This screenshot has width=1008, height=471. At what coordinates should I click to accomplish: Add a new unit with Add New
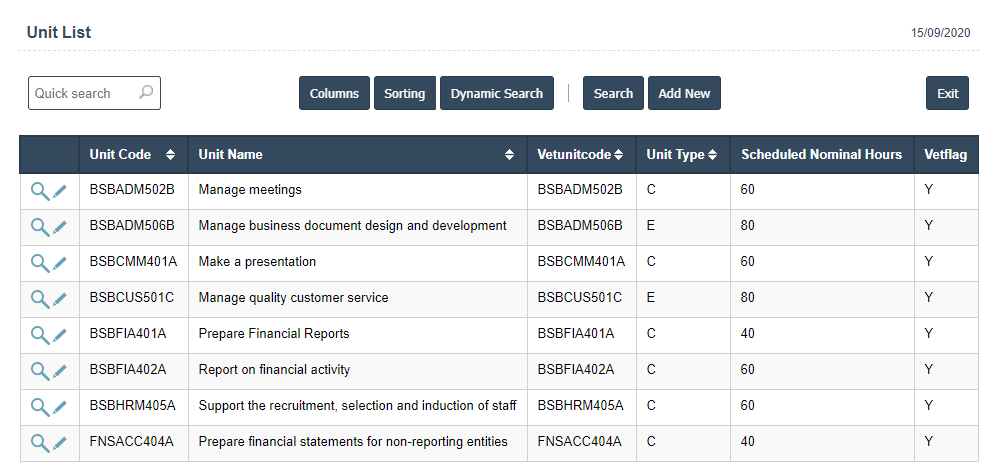point(684,93)
